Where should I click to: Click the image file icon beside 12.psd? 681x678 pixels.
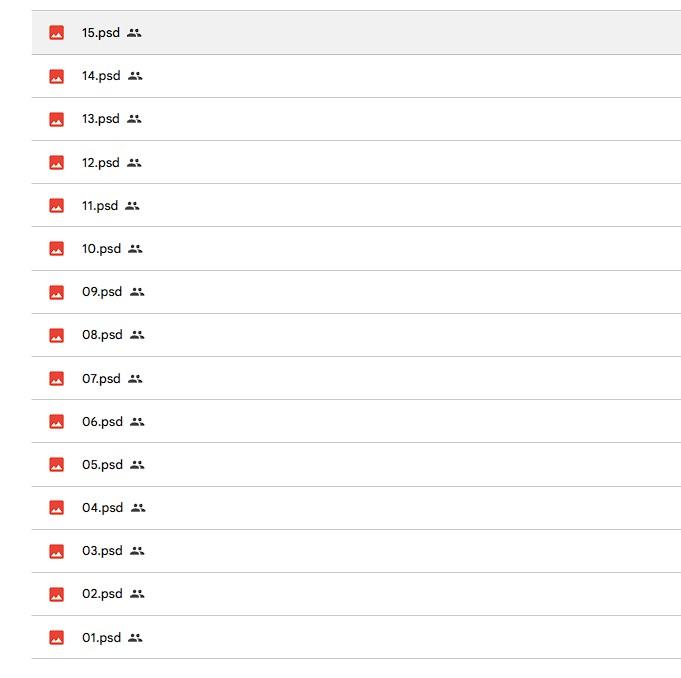click(57, 163)
